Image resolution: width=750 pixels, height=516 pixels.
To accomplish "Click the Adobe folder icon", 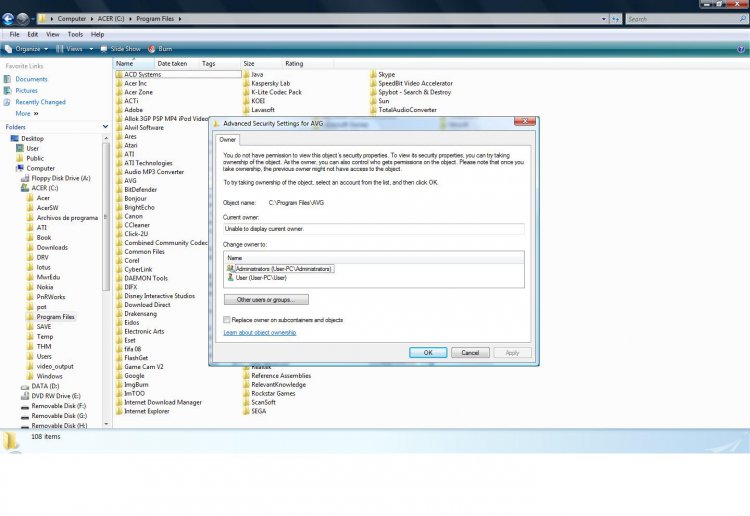I will [x=119, y=110].
